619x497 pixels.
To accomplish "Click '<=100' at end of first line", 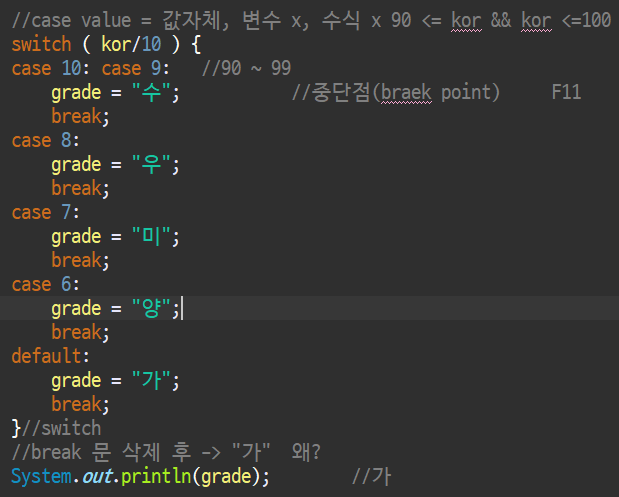I will point(586,20).
